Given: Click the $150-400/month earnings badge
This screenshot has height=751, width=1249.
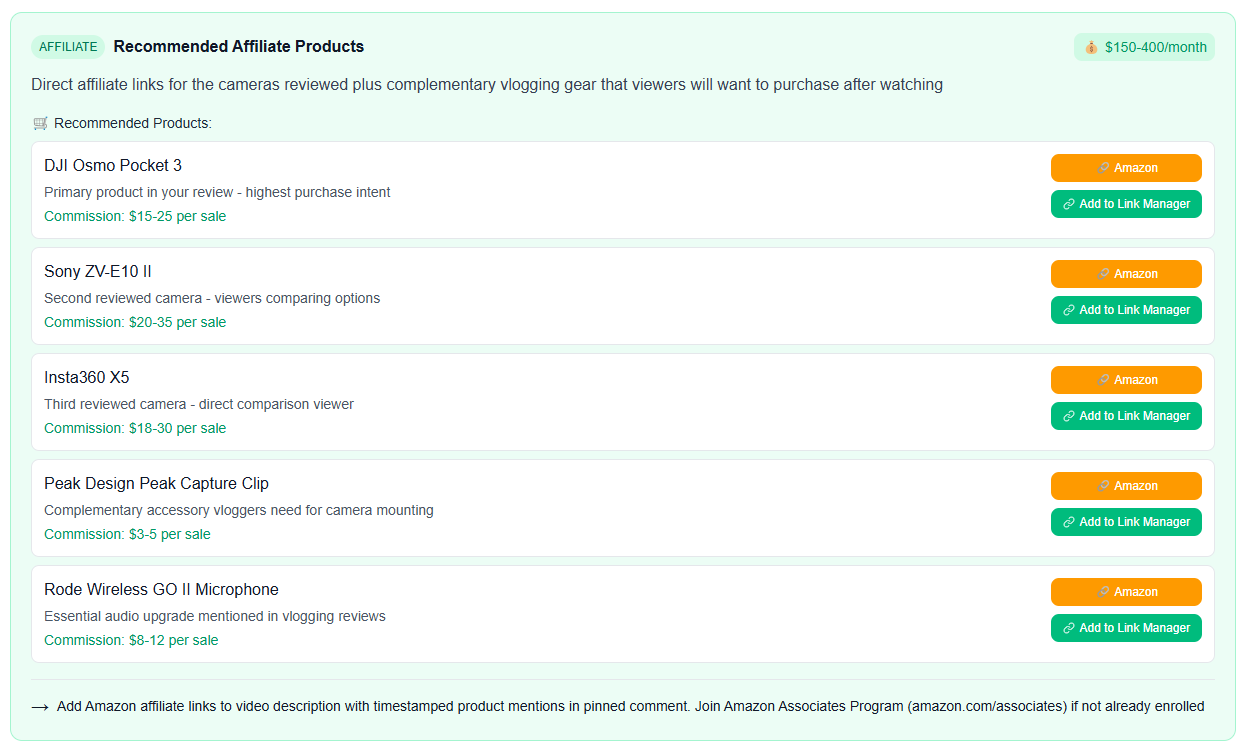Looking at the screenshot, I should (1144, 47).
